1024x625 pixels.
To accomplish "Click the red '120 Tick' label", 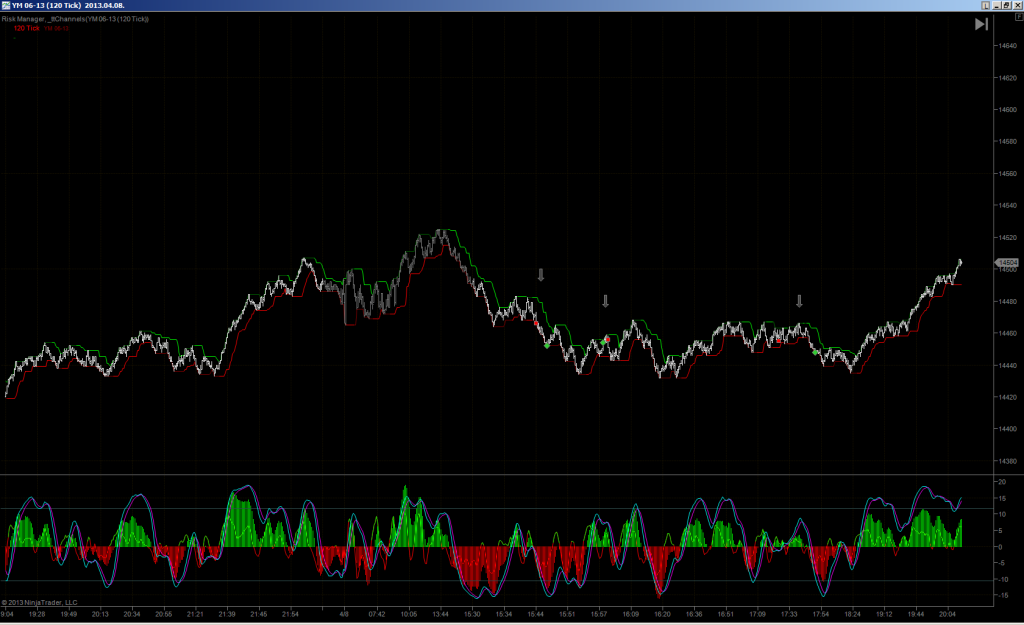I will [27, 28].
